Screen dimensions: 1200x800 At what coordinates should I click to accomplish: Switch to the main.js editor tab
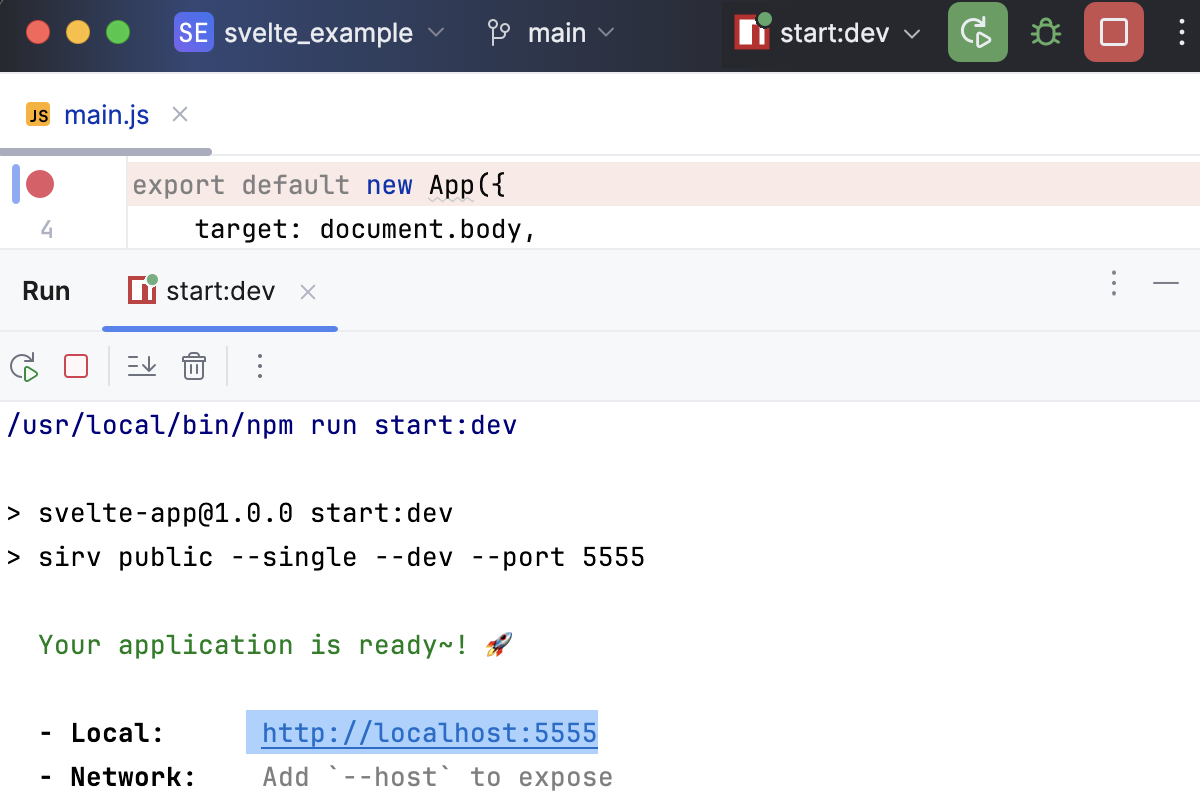point(106,114)
